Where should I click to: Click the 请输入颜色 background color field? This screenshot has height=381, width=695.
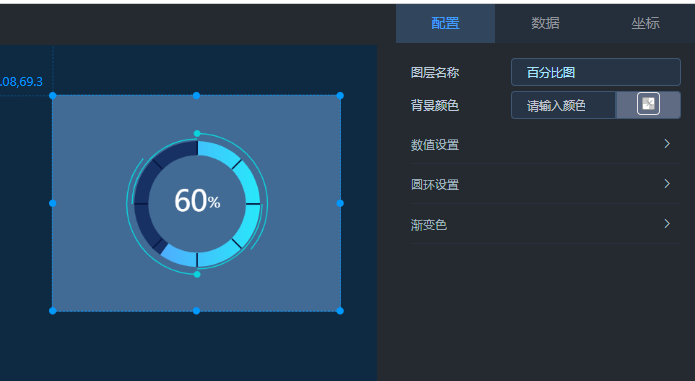click(563, 105)
